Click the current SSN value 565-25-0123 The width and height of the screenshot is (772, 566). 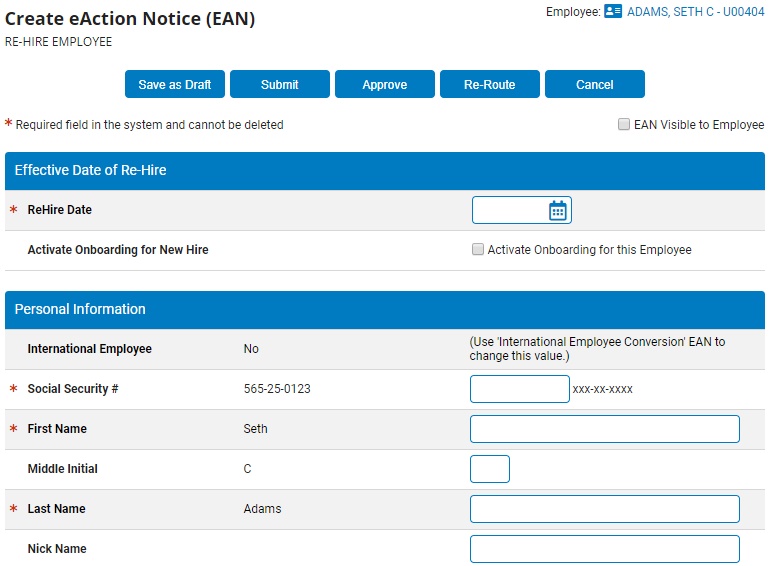(x=277, y=389)
